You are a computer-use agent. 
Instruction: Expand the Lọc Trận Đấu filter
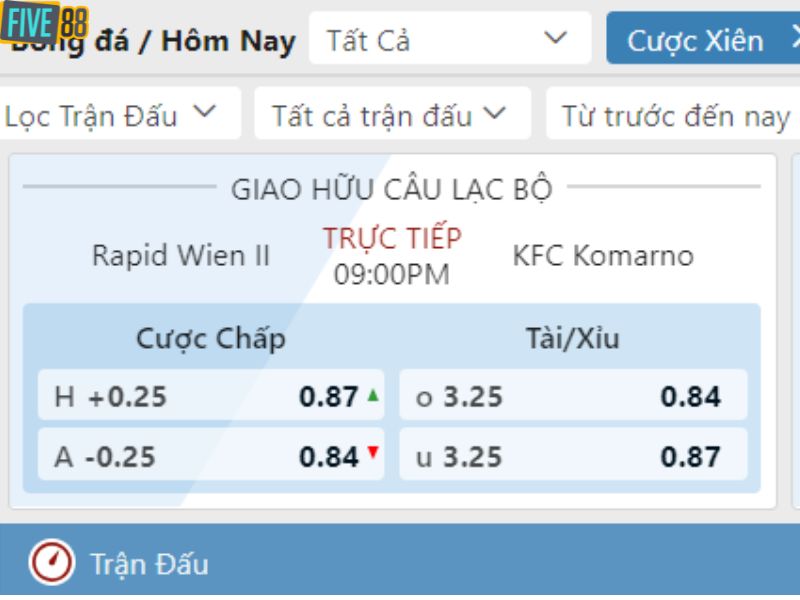pos(111,115)
